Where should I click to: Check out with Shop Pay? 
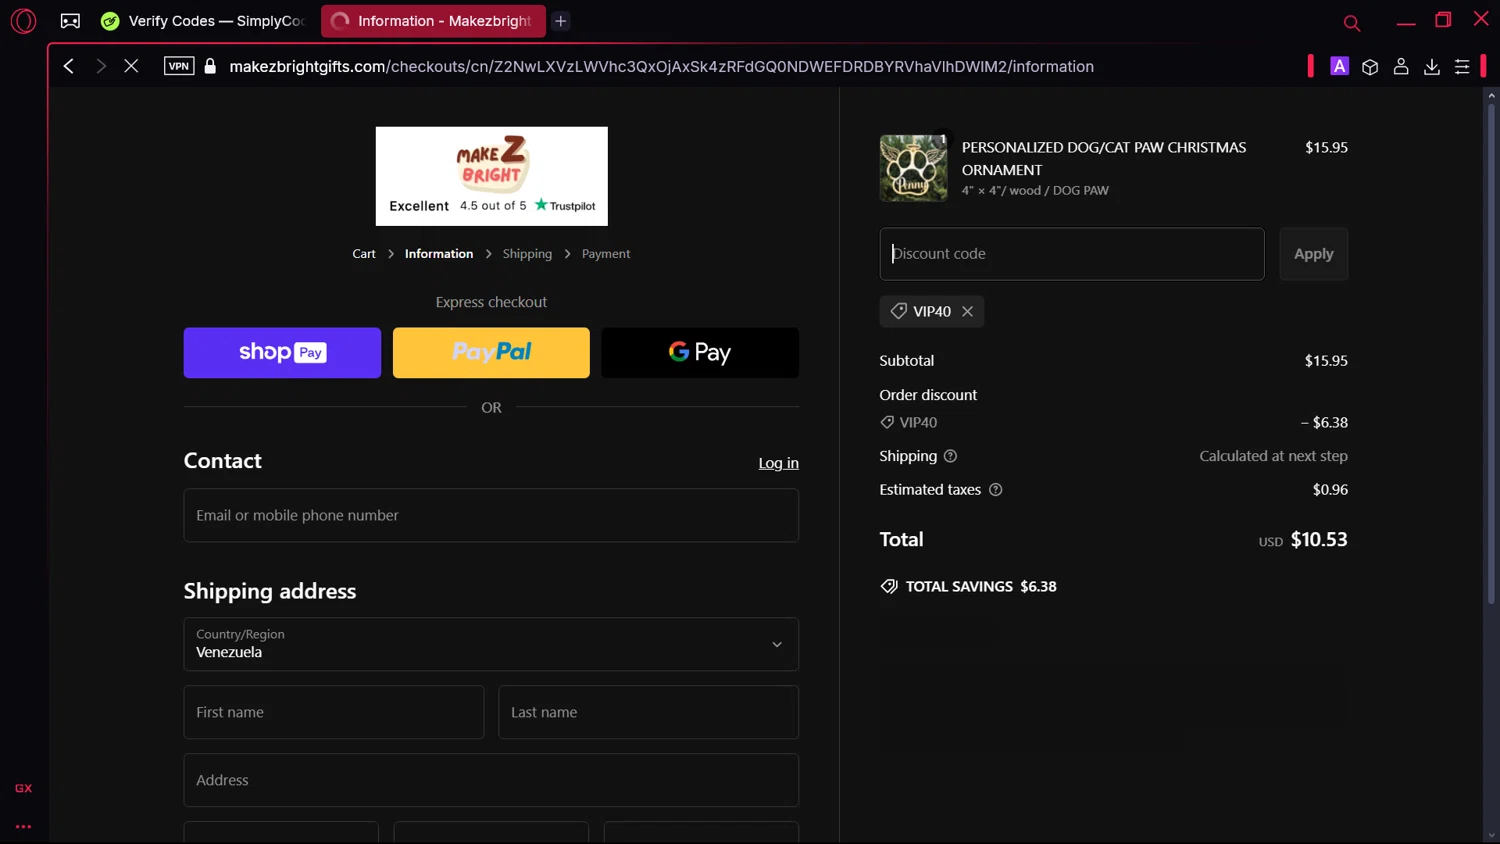[x=282, y=352]
